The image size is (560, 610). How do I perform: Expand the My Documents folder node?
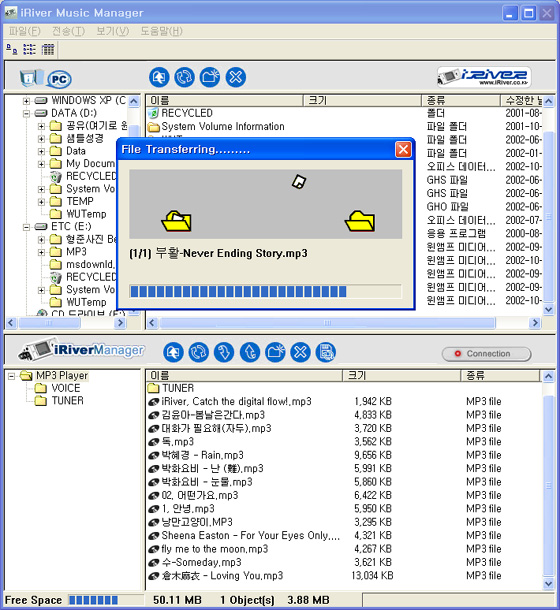(41, 164)
